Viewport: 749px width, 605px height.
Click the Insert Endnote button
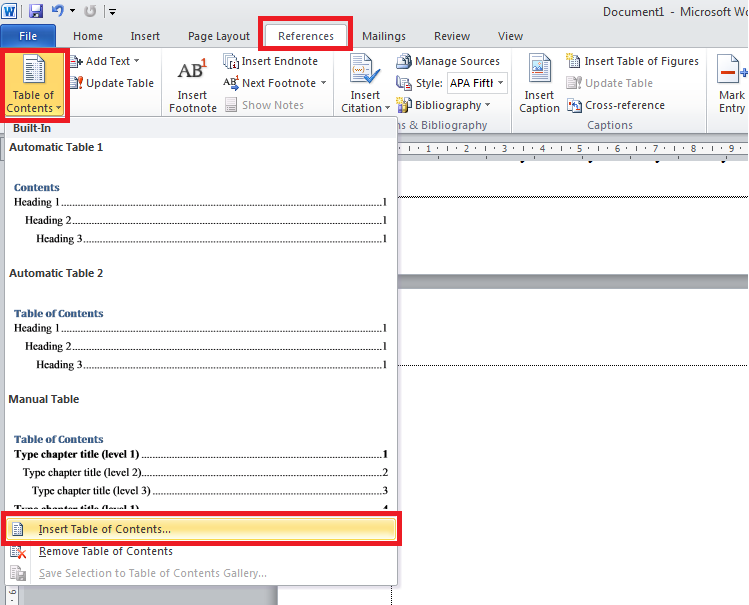point(270,61)
